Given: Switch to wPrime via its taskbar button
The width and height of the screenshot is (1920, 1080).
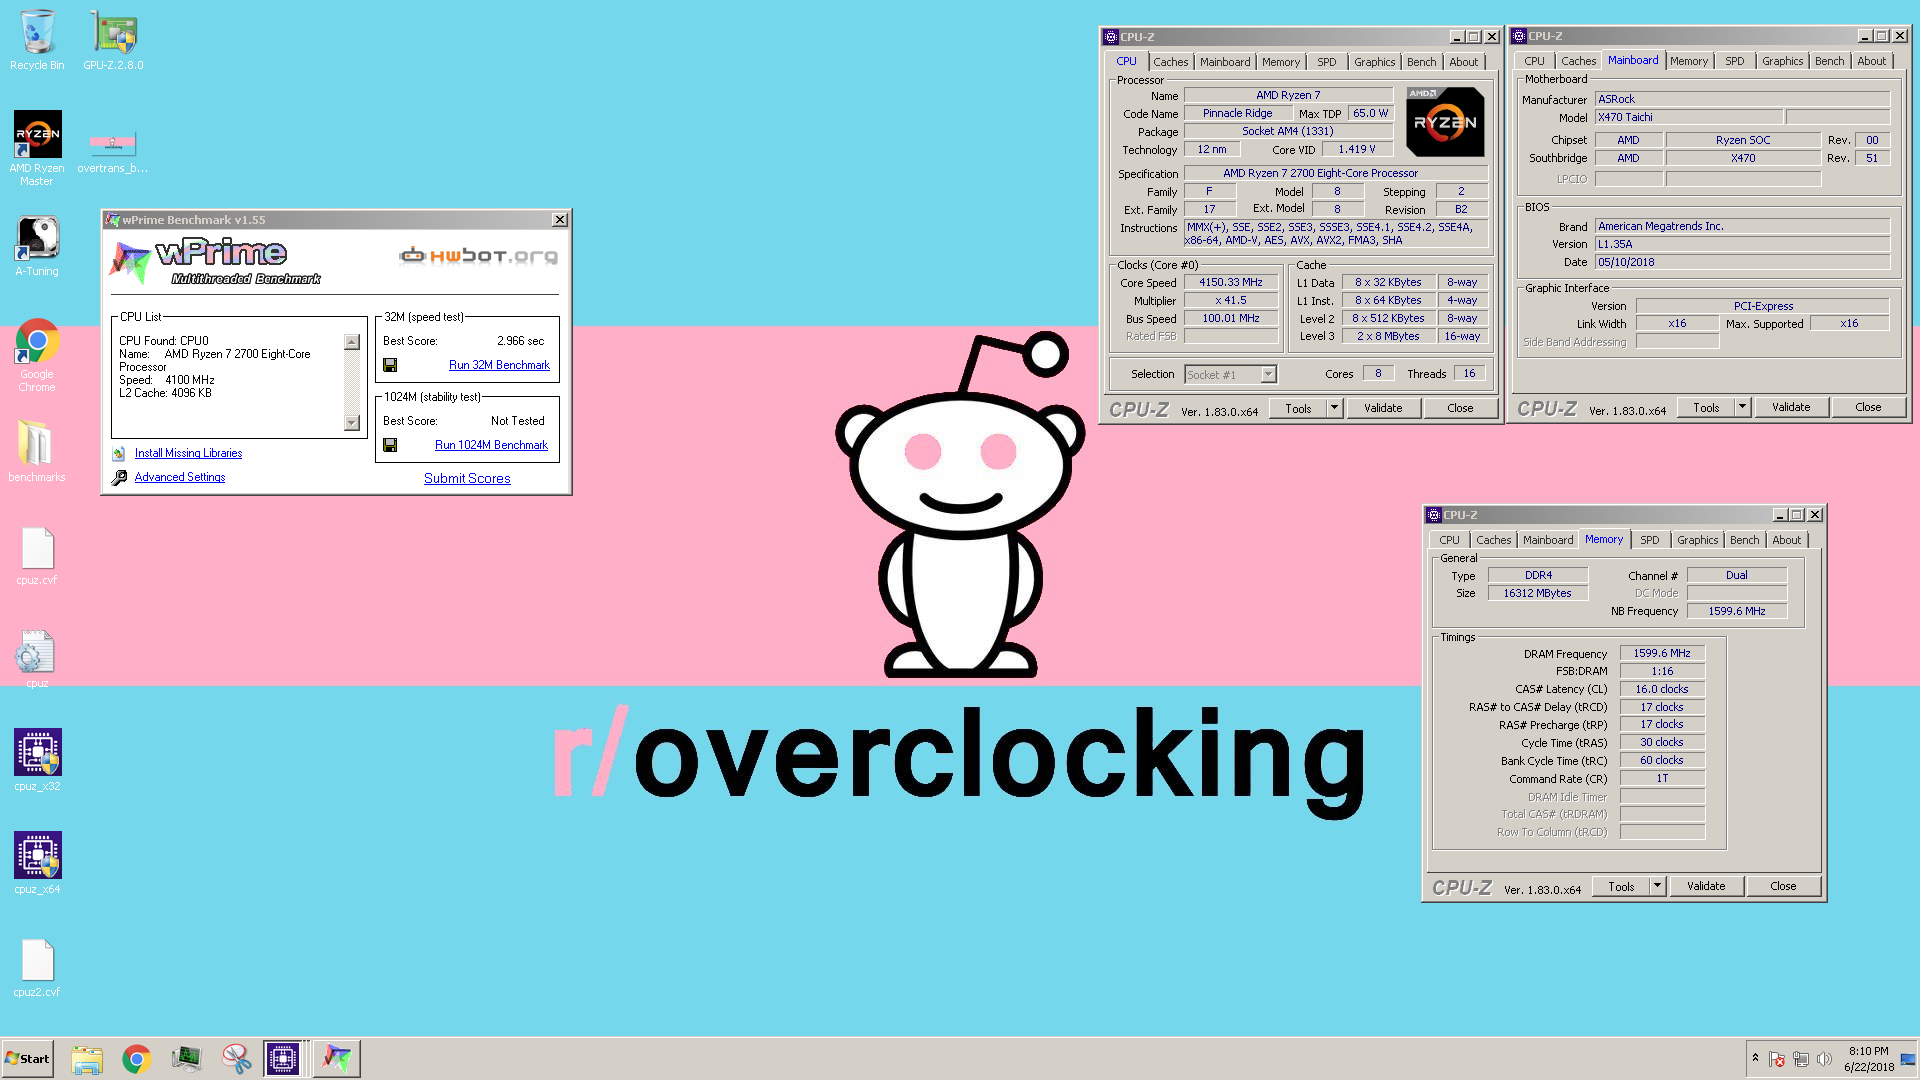Looking at the screenshot, I should tap(337, 1059).
